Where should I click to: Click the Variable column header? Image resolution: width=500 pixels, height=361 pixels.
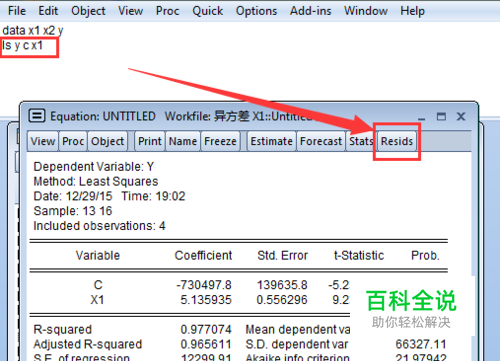coord(98,256)
